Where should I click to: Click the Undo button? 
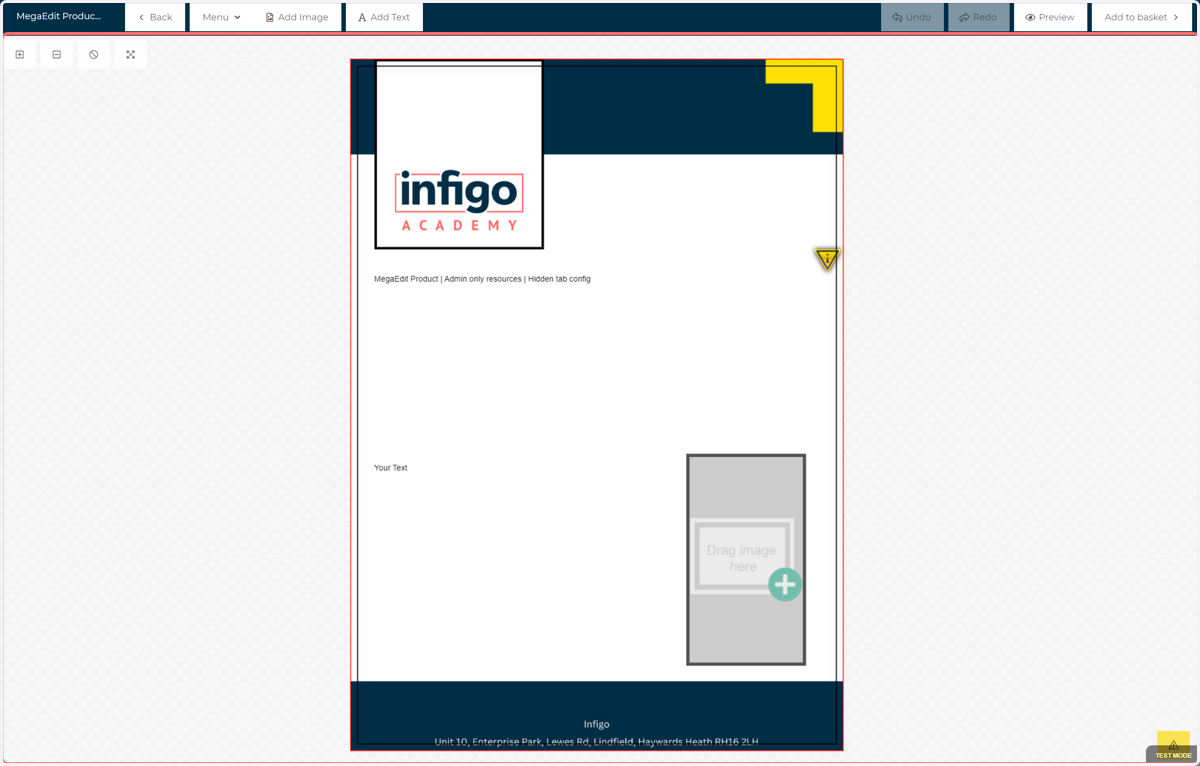point(912,17)
